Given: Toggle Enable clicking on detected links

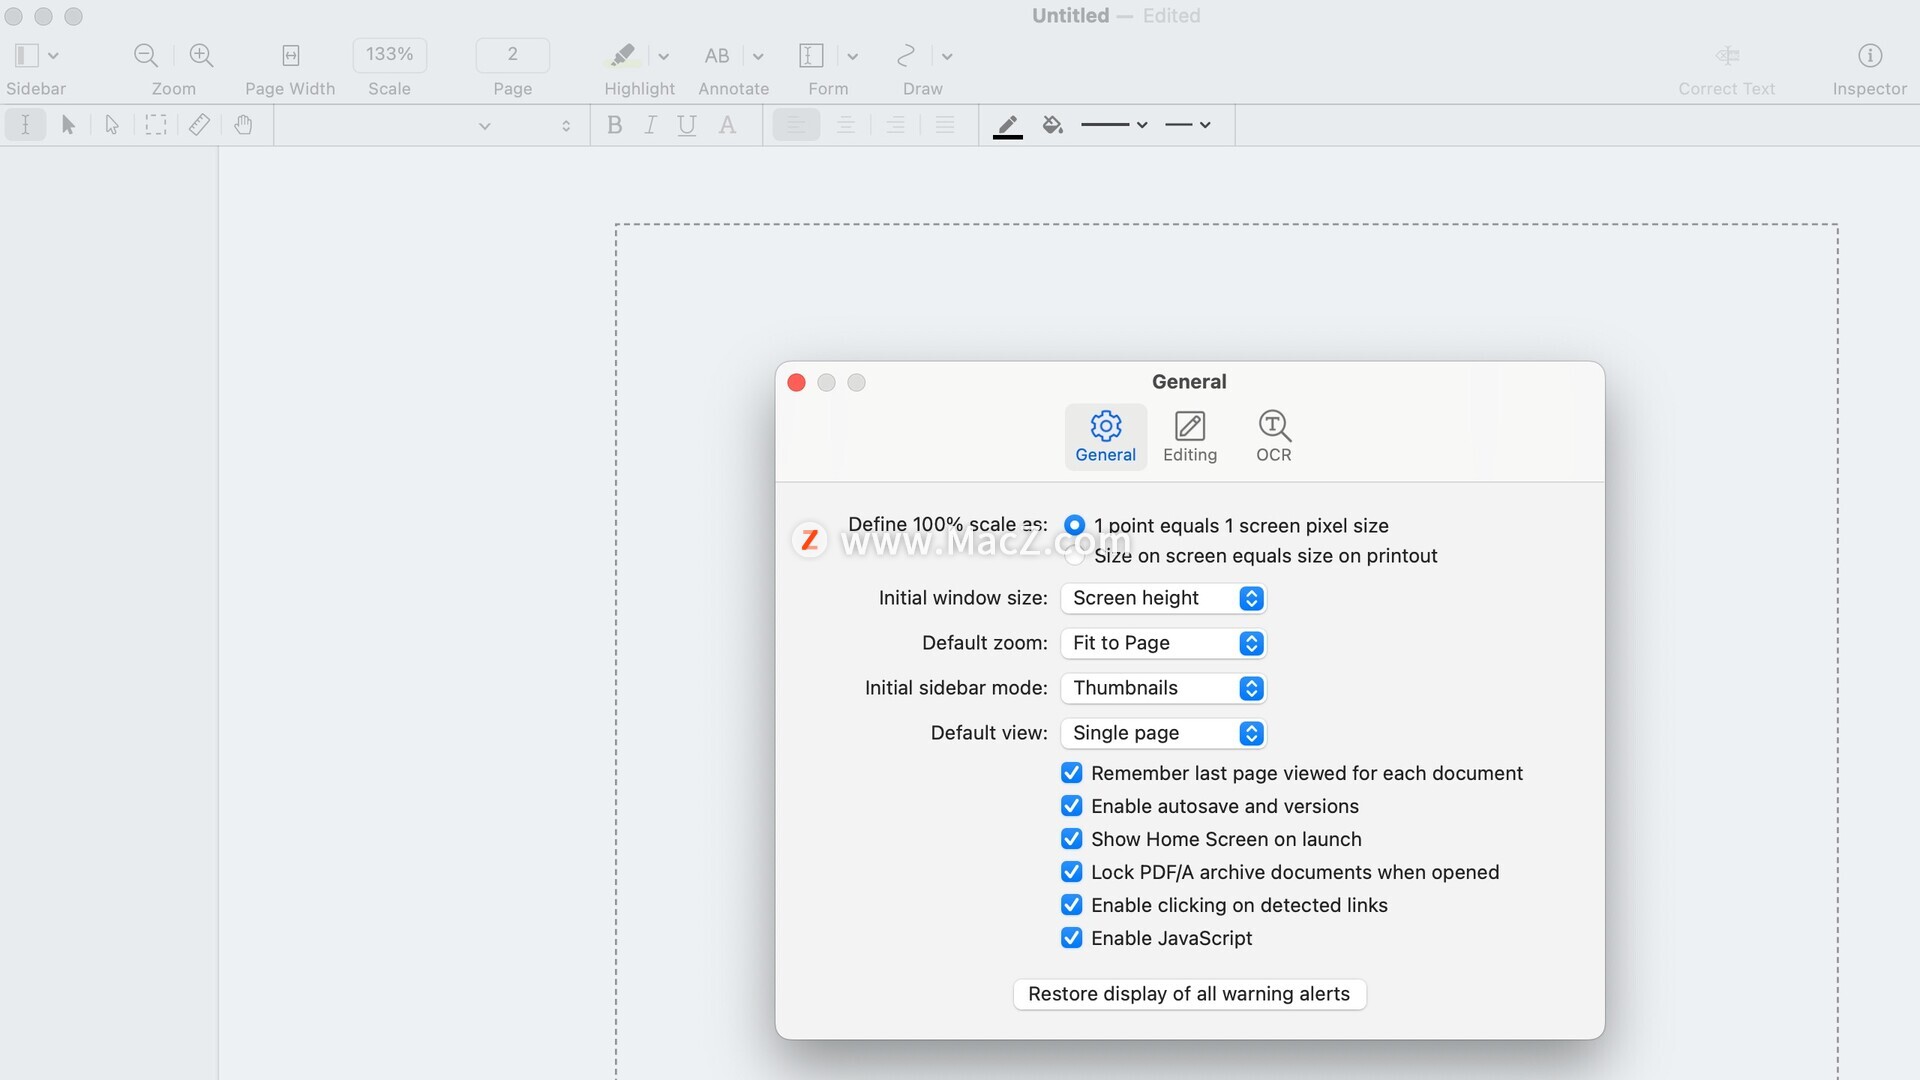Looking at the screenshot, I should (1072, 905).
